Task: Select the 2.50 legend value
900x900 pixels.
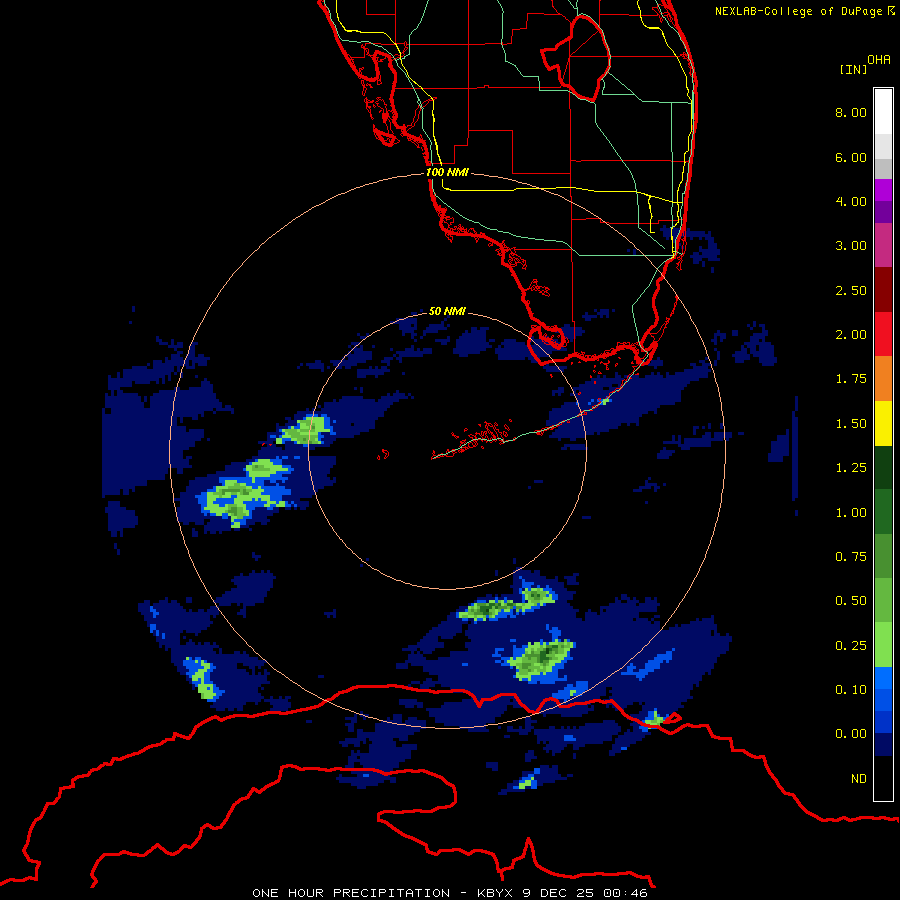Action: click(x=851, y=290)
